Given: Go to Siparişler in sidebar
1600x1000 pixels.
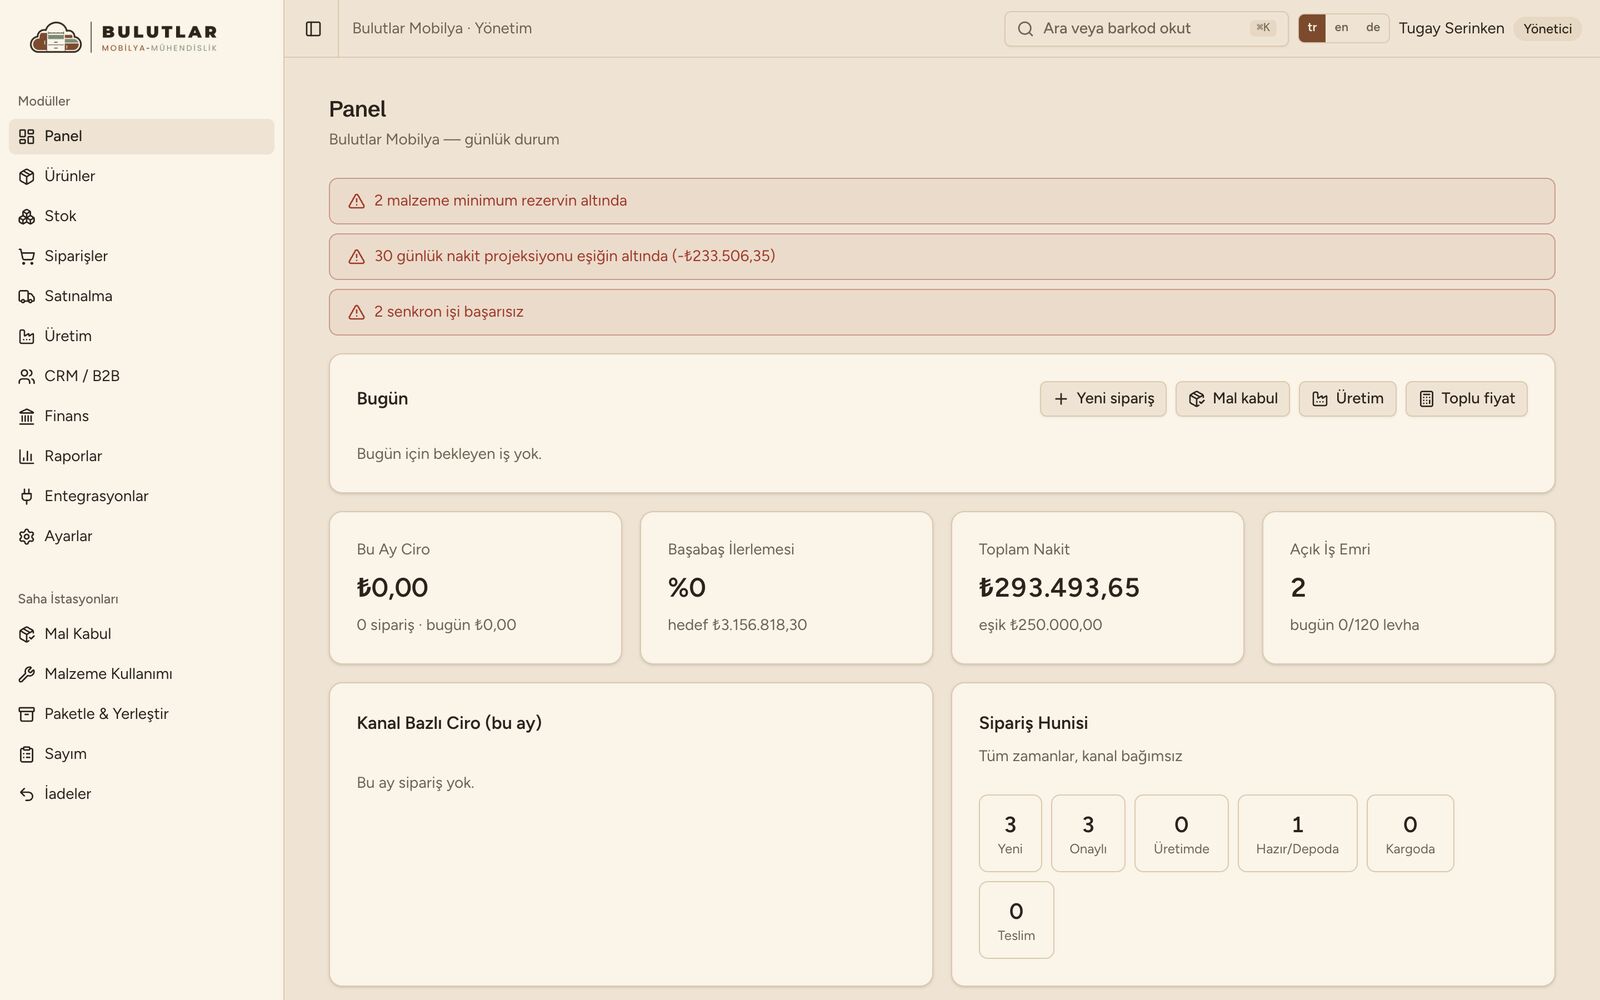Looking at the screenshot, I should [141, 256].
